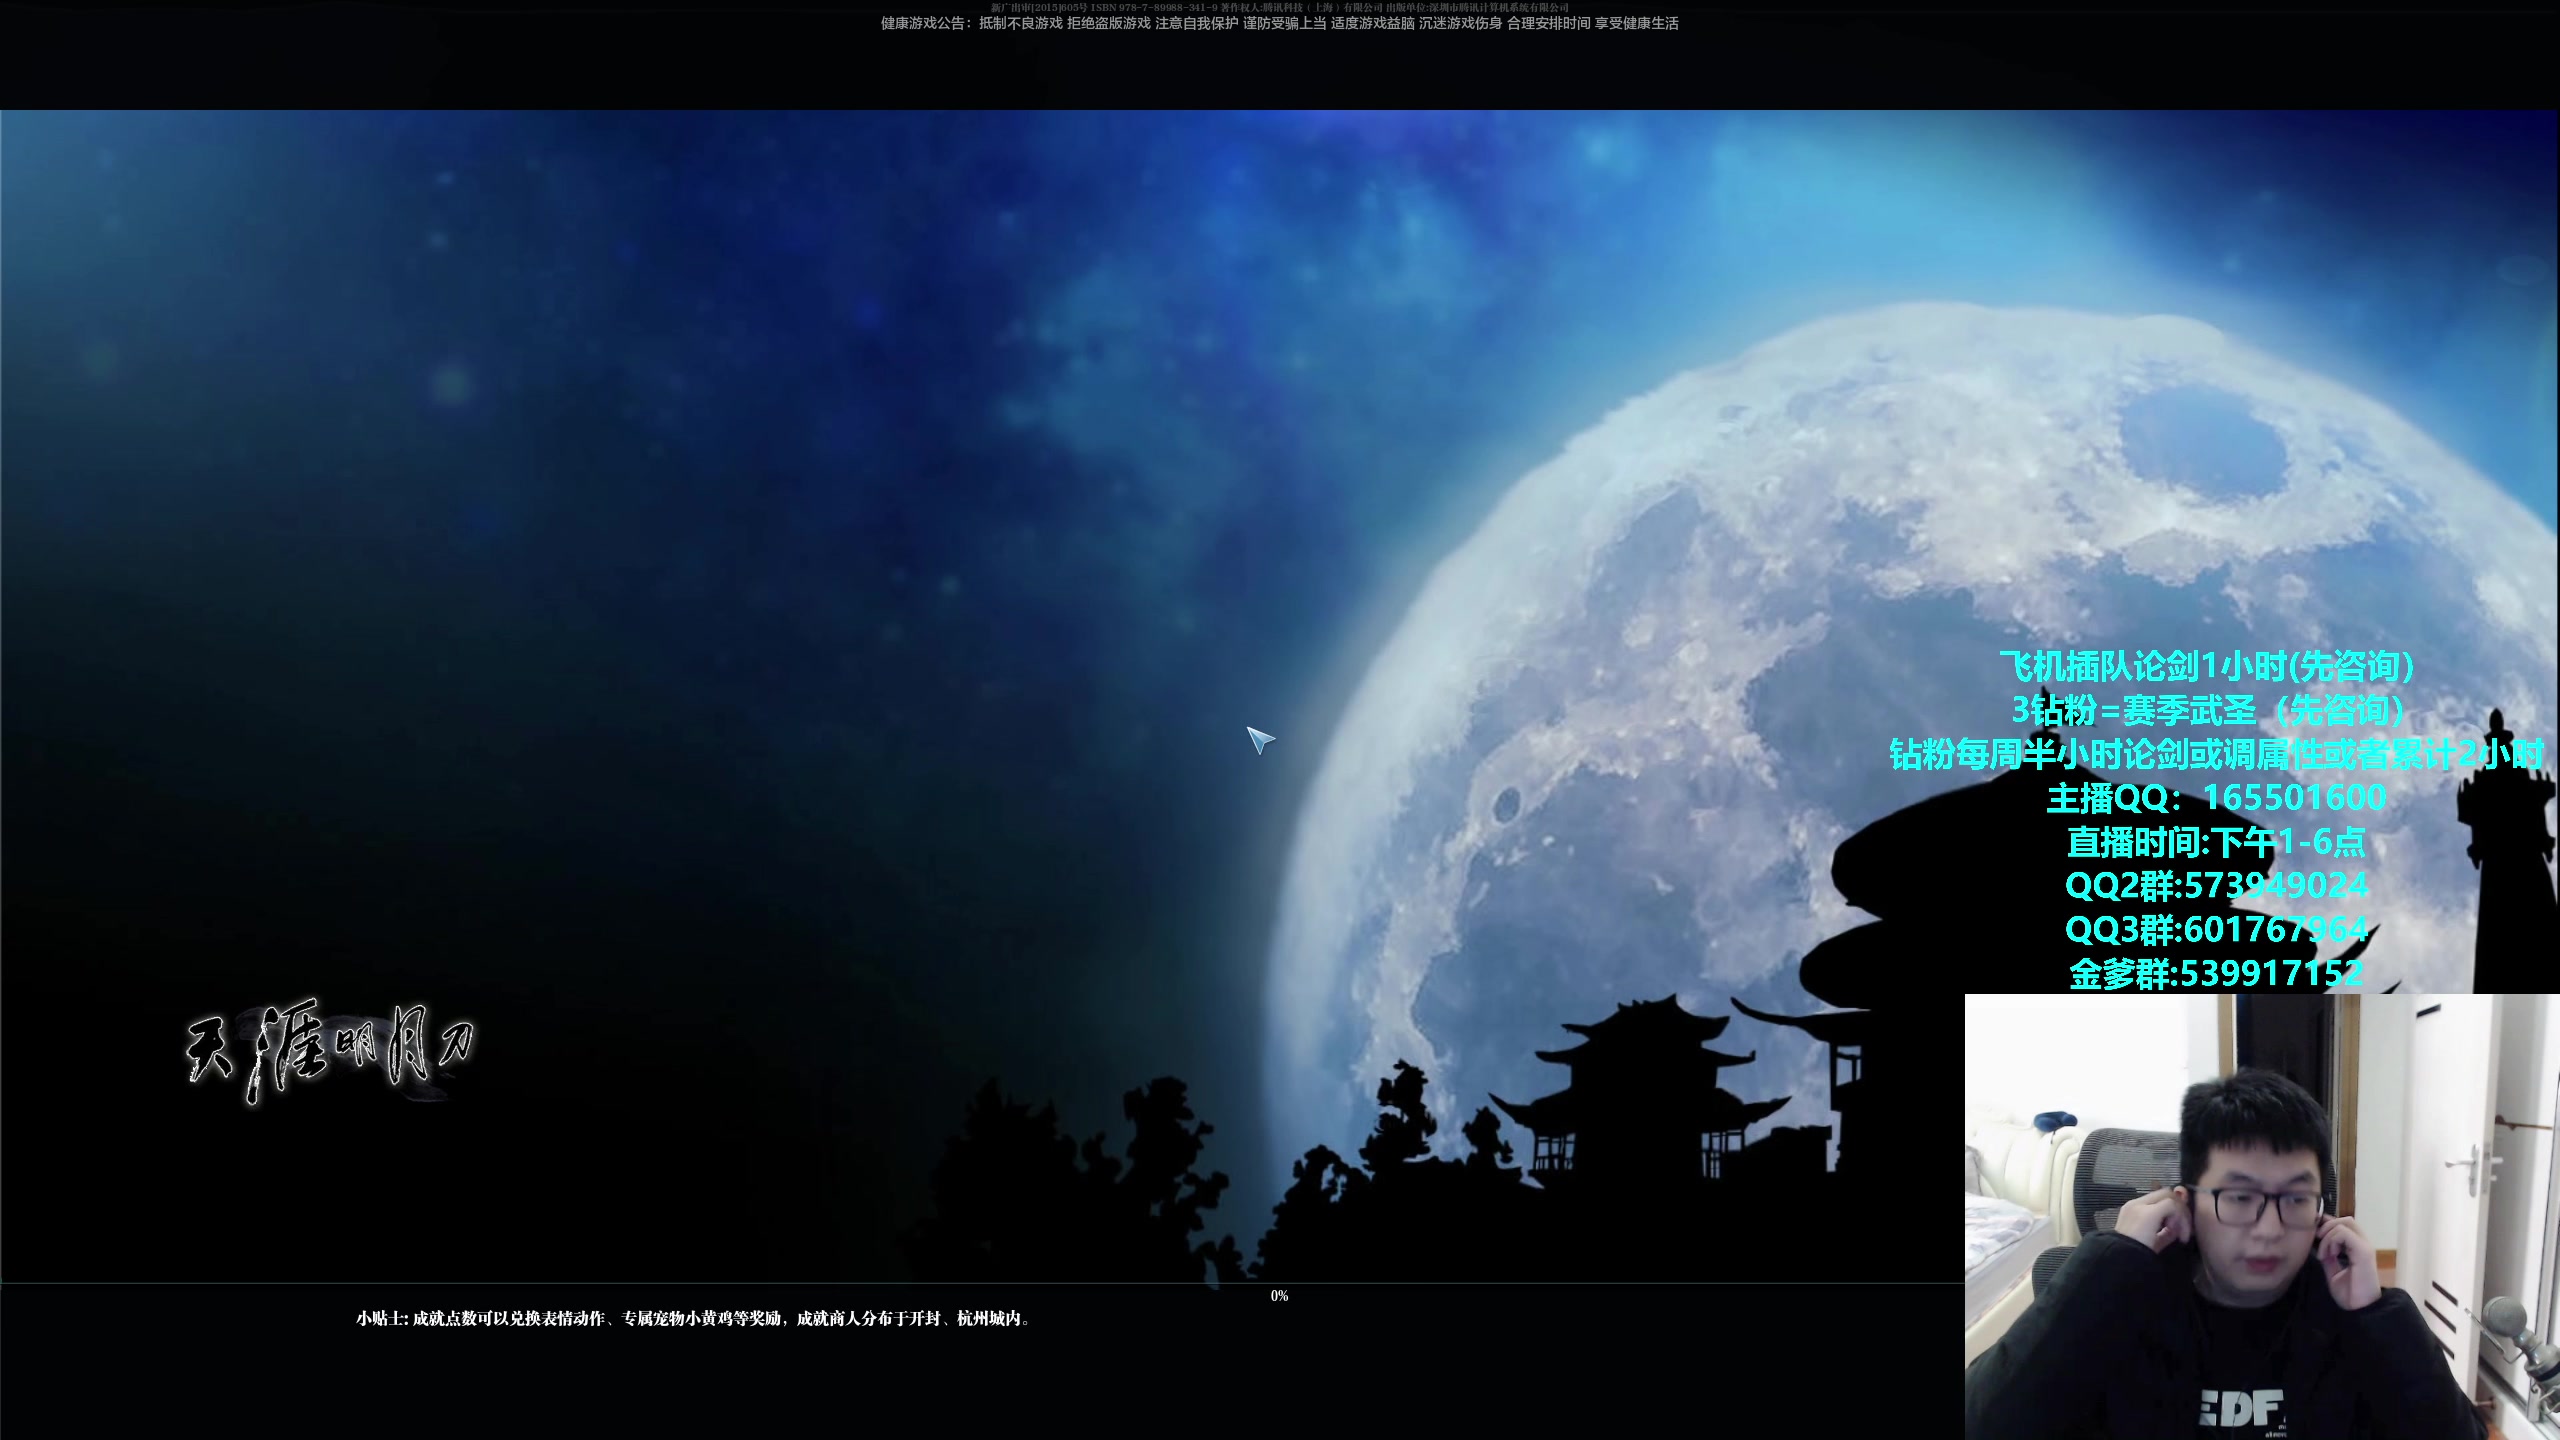Click the 飞机插队论剑1小时 overlay line
This screenshot has height=1440, width=2560.
tap(2206, 666)
